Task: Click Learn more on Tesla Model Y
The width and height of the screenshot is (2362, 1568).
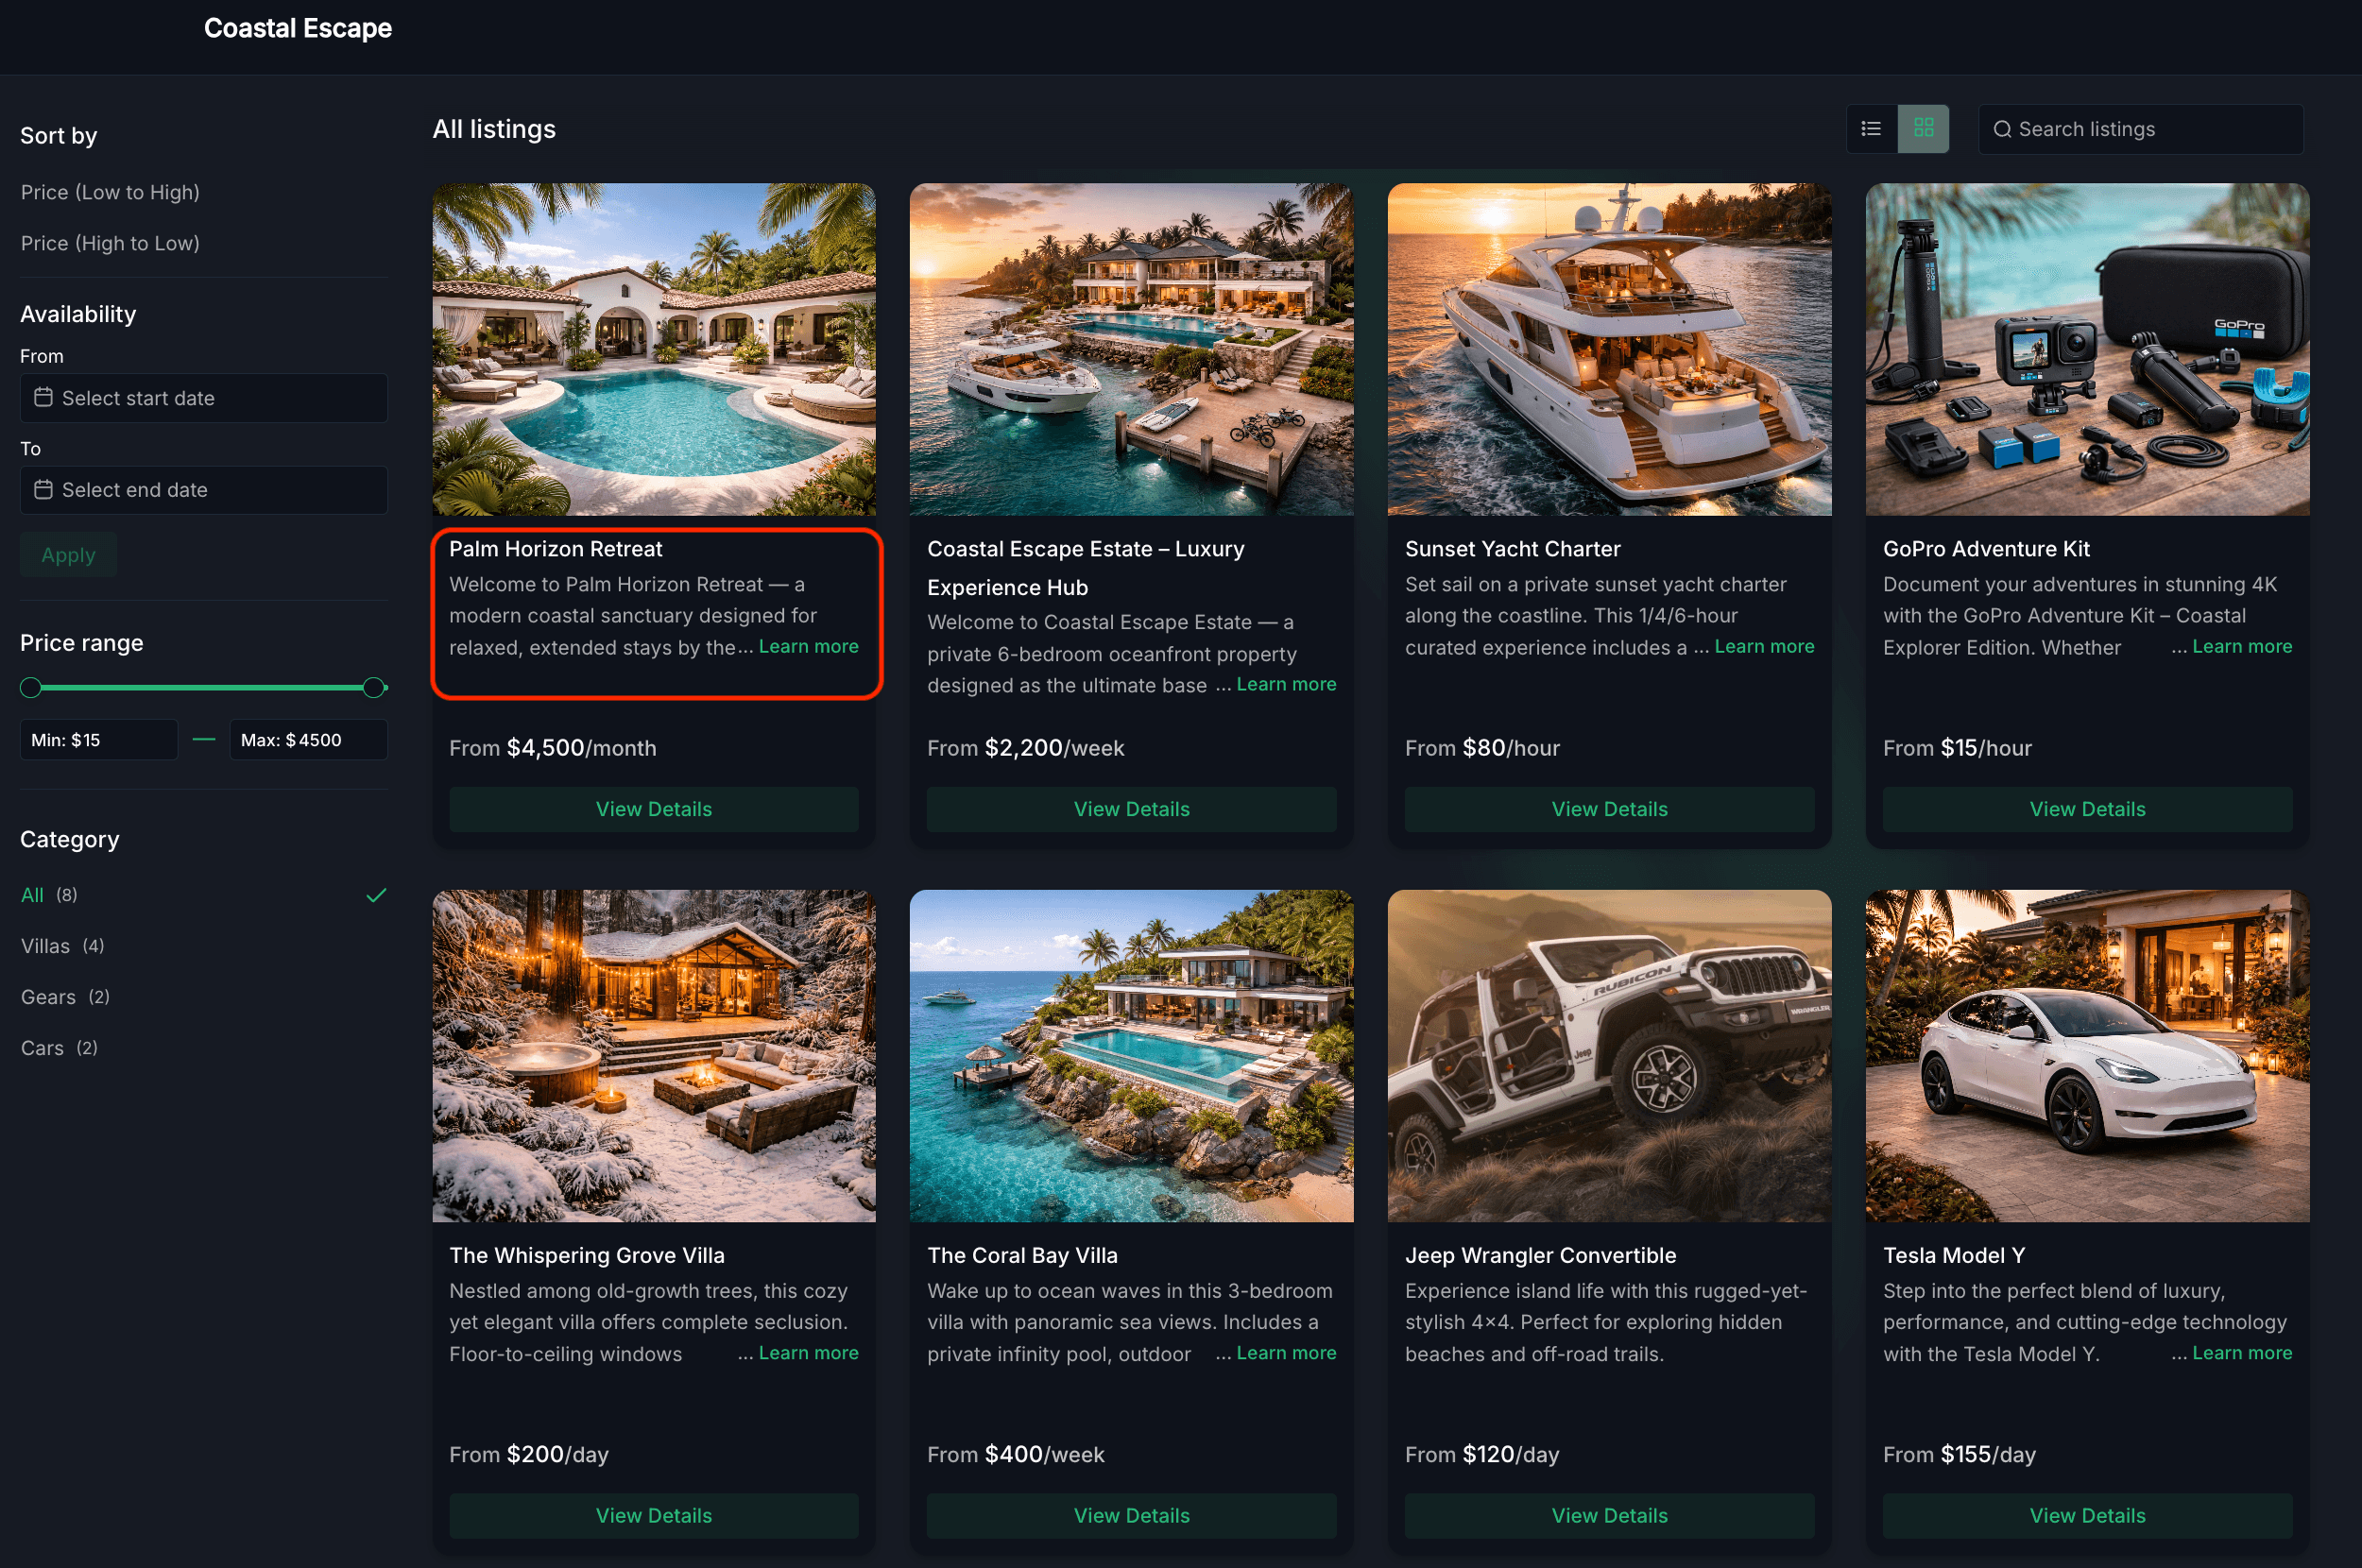Action: click(2242, 1353)
